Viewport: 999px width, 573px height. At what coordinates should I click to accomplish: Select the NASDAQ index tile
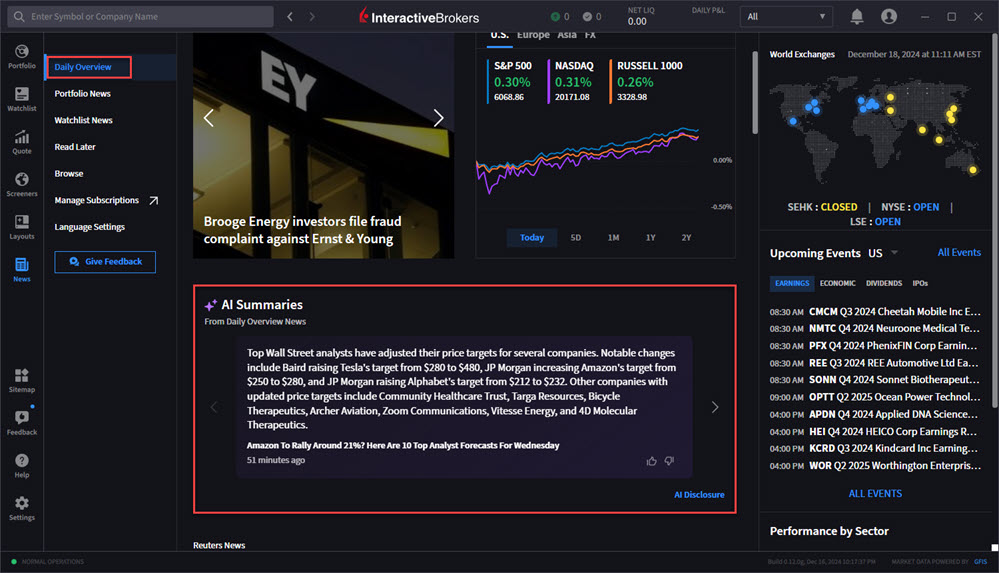pyautogui.click(x=573, y=81)
